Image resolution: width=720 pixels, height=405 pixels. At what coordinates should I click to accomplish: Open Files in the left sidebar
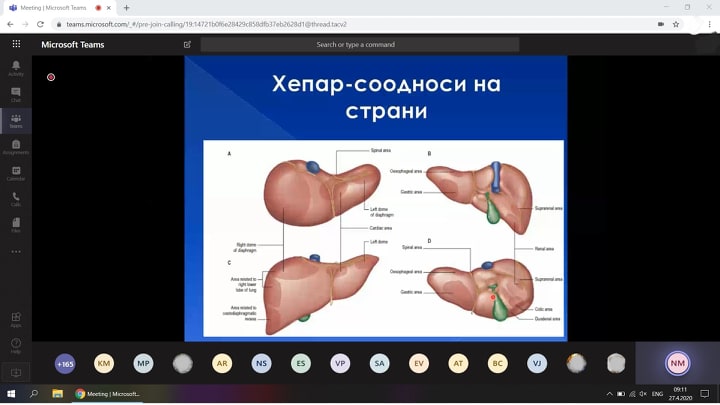15,224
